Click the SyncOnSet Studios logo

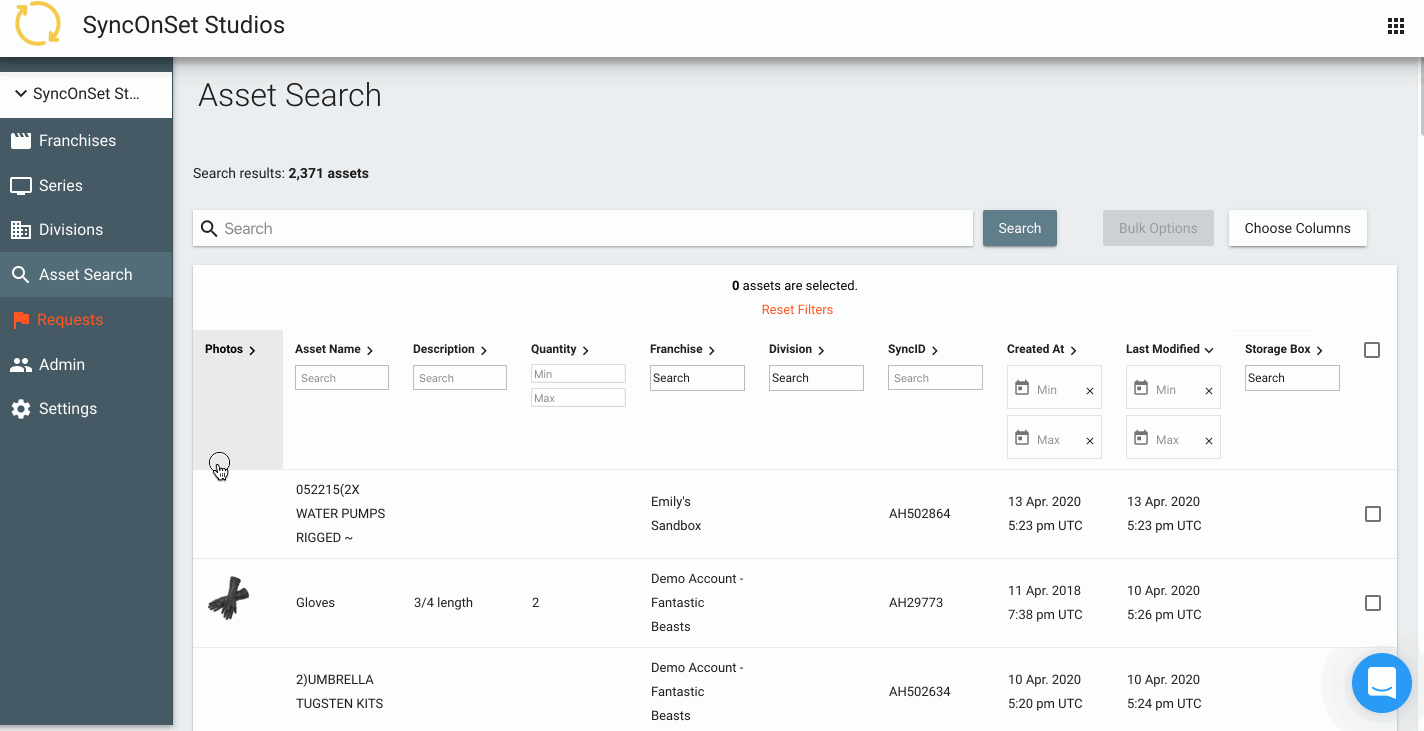38,25
